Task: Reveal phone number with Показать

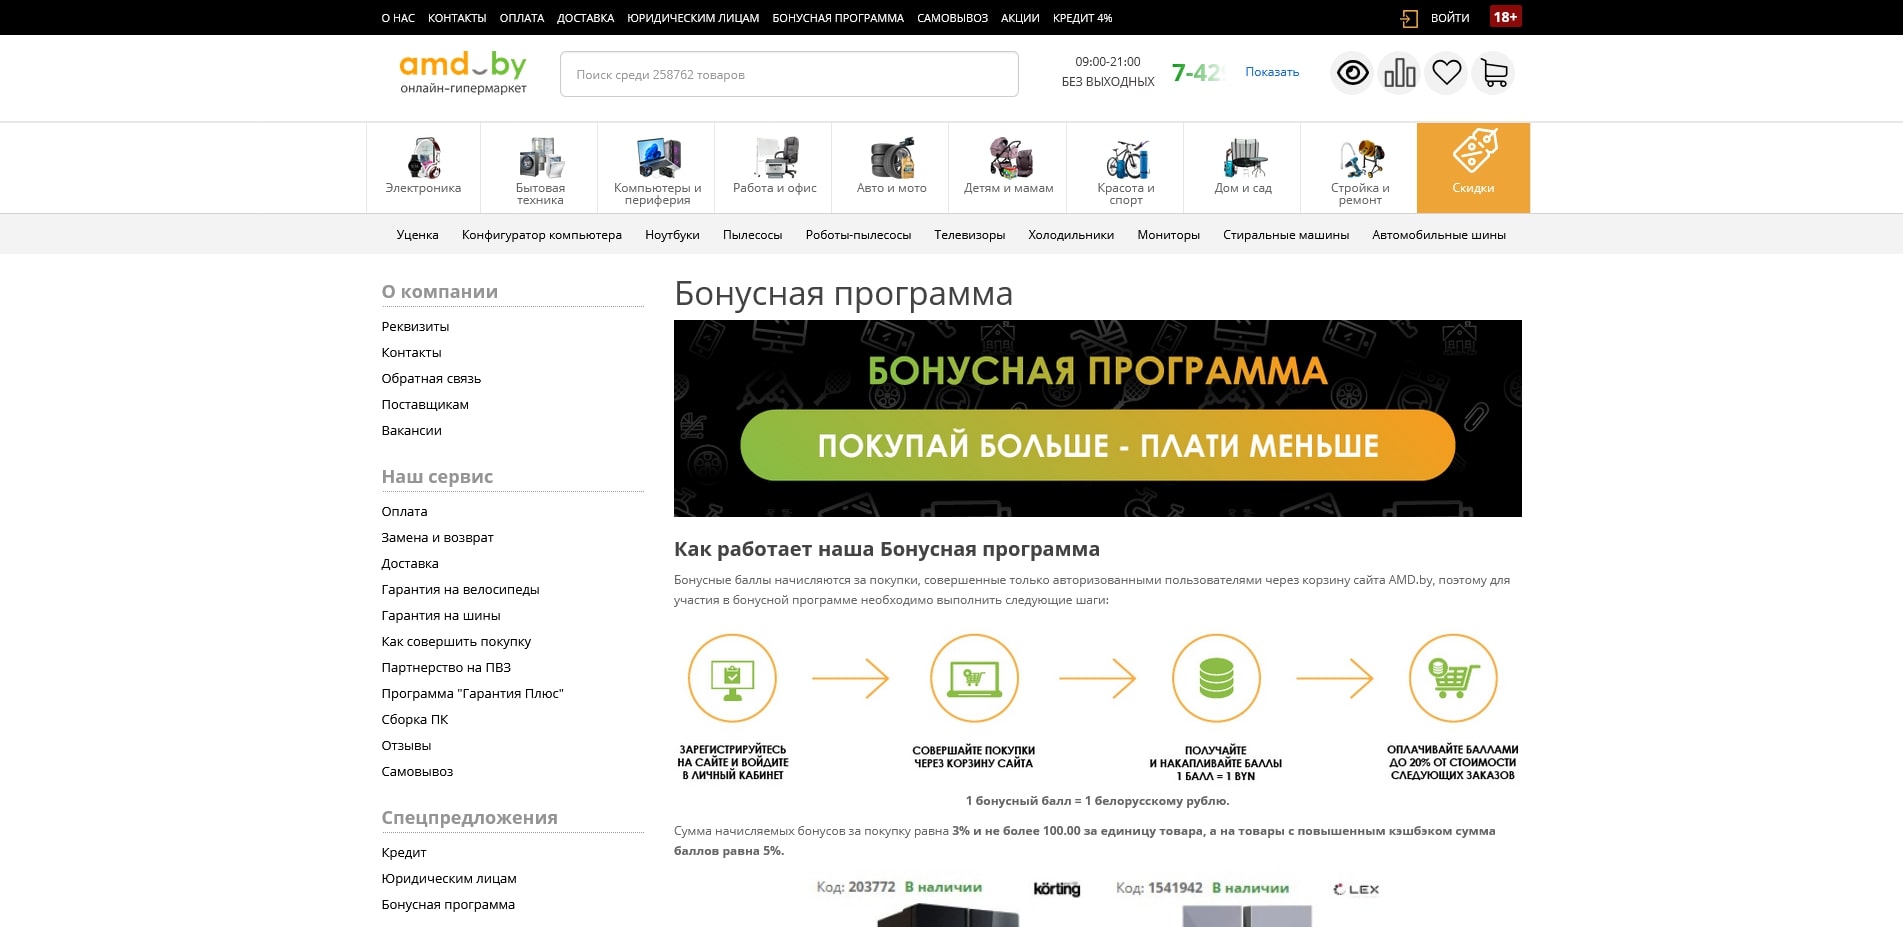Action: (1270, 71)
